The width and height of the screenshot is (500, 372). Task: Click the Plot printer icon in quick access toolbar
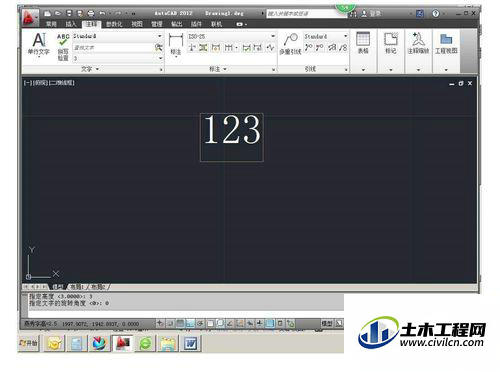[x=91, y=13]
